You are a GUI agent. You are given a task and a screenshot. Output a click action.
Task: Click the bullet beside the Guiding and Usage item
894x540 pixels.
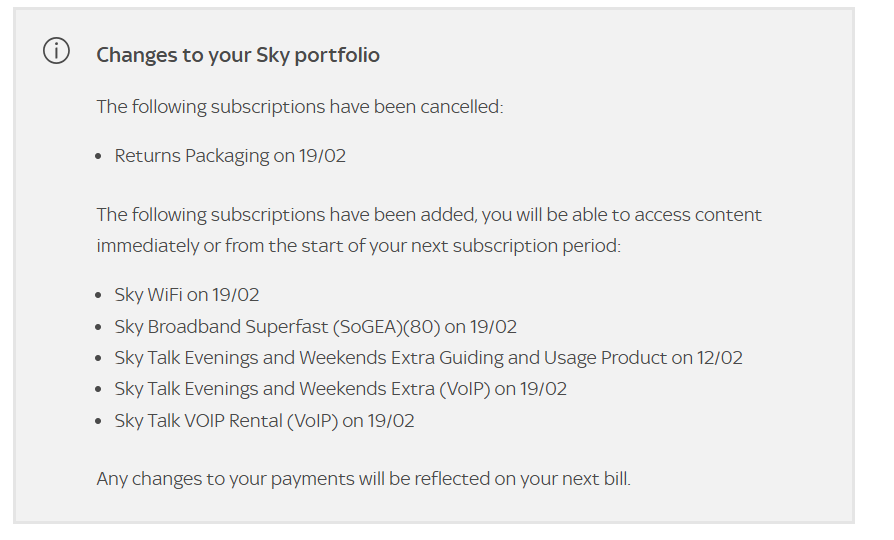pyautogui.click(x=100, y=359)
